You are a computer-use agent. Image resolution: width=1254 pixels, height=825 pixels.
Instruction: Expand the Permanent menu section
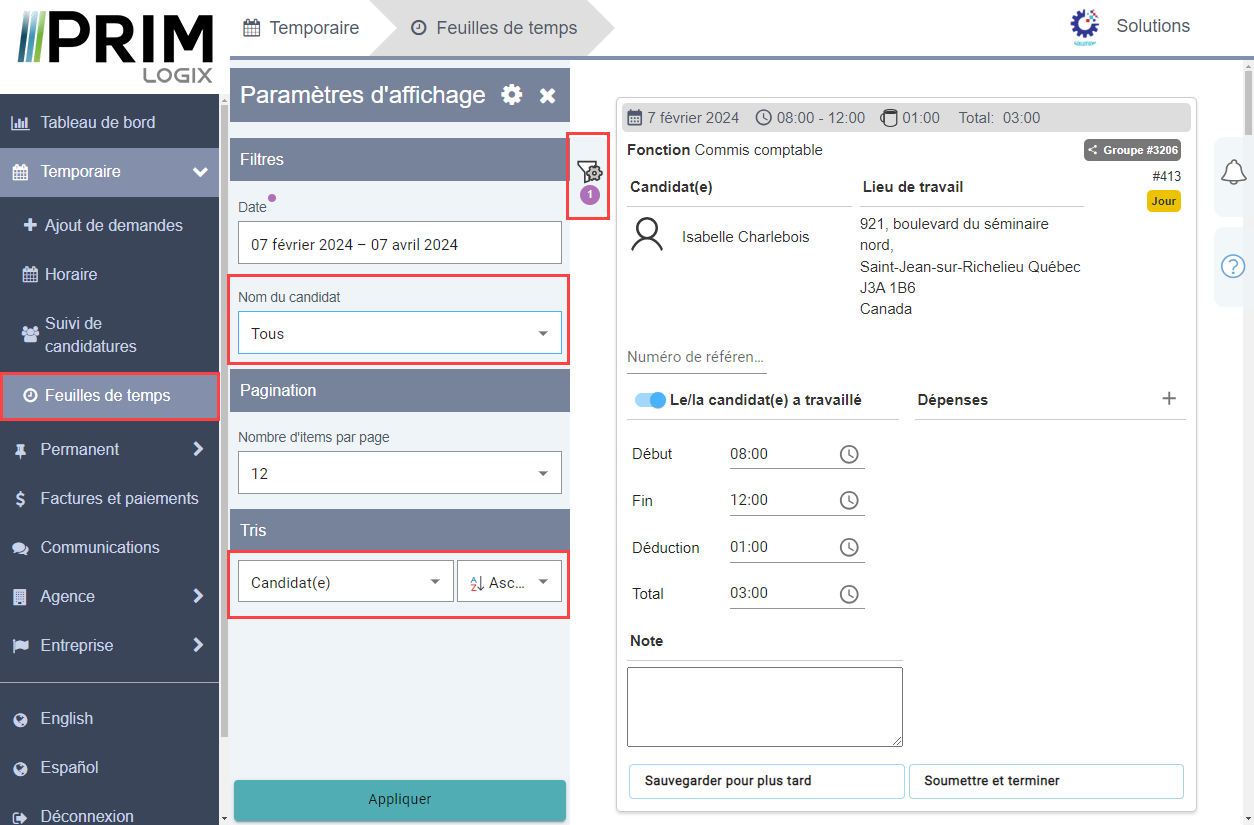[109, 450]
